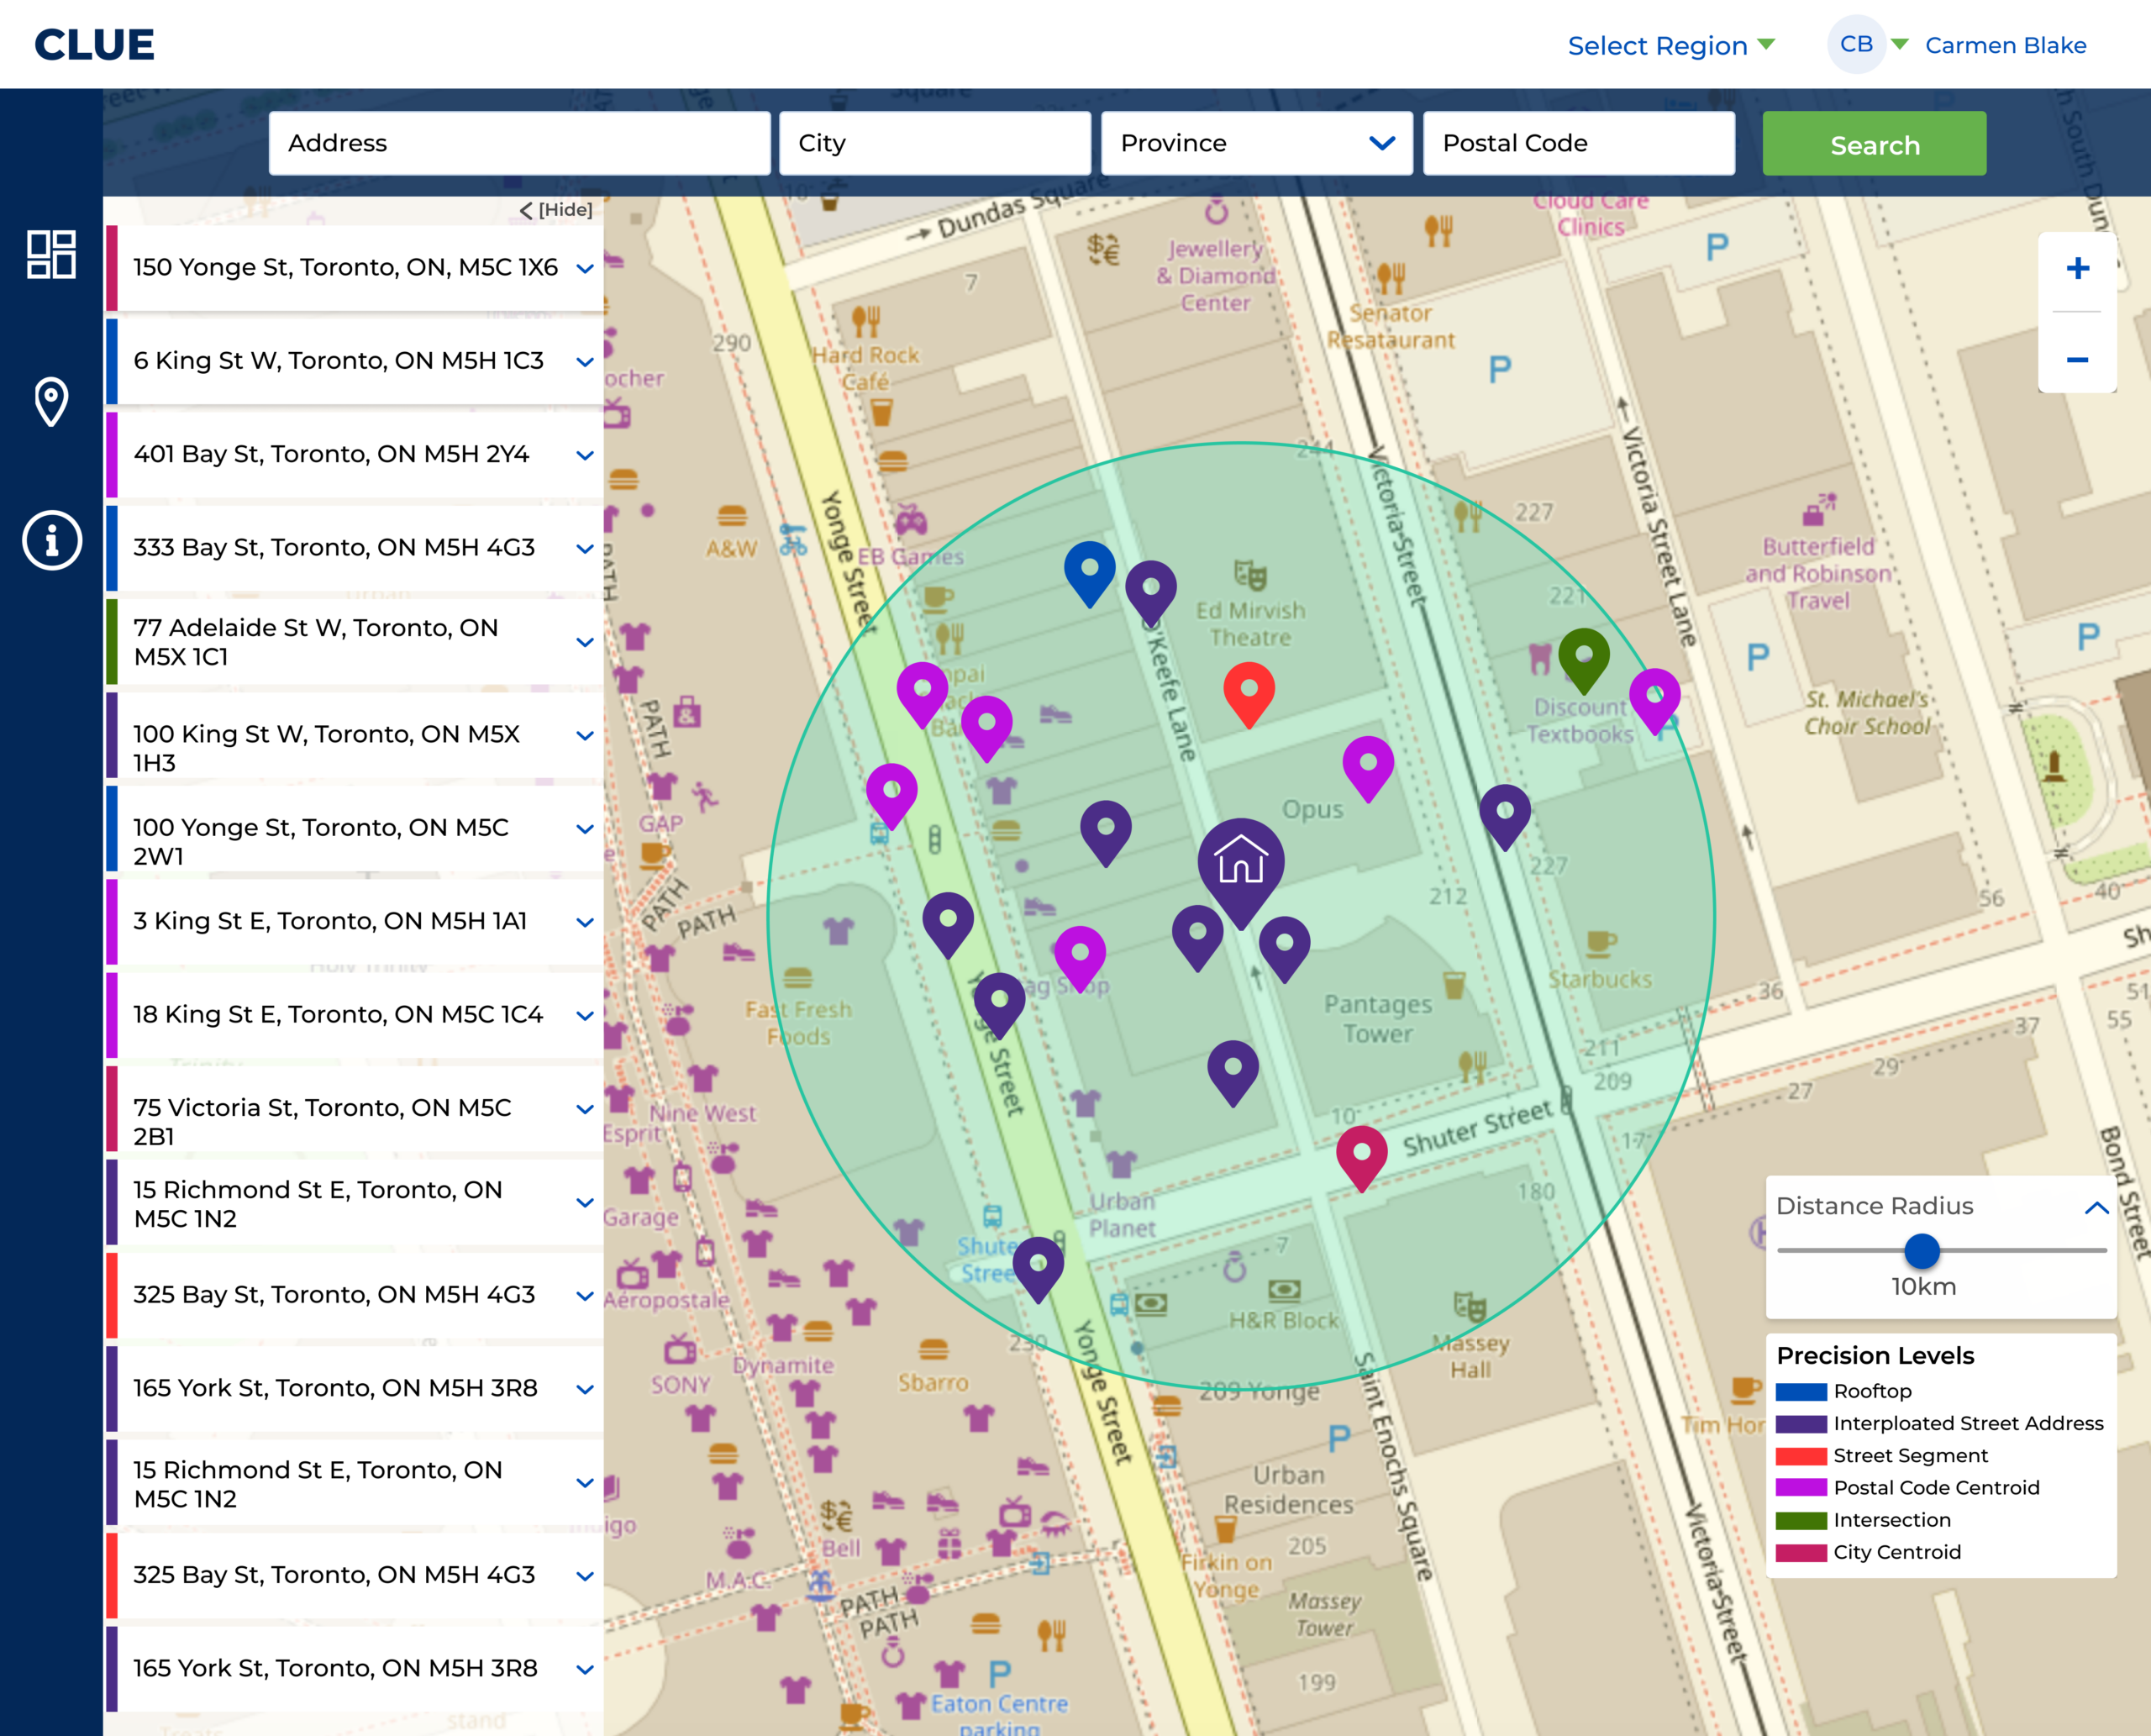Zoom in with the plus button
The image size is (2151, 1736).
(2077, 268)
